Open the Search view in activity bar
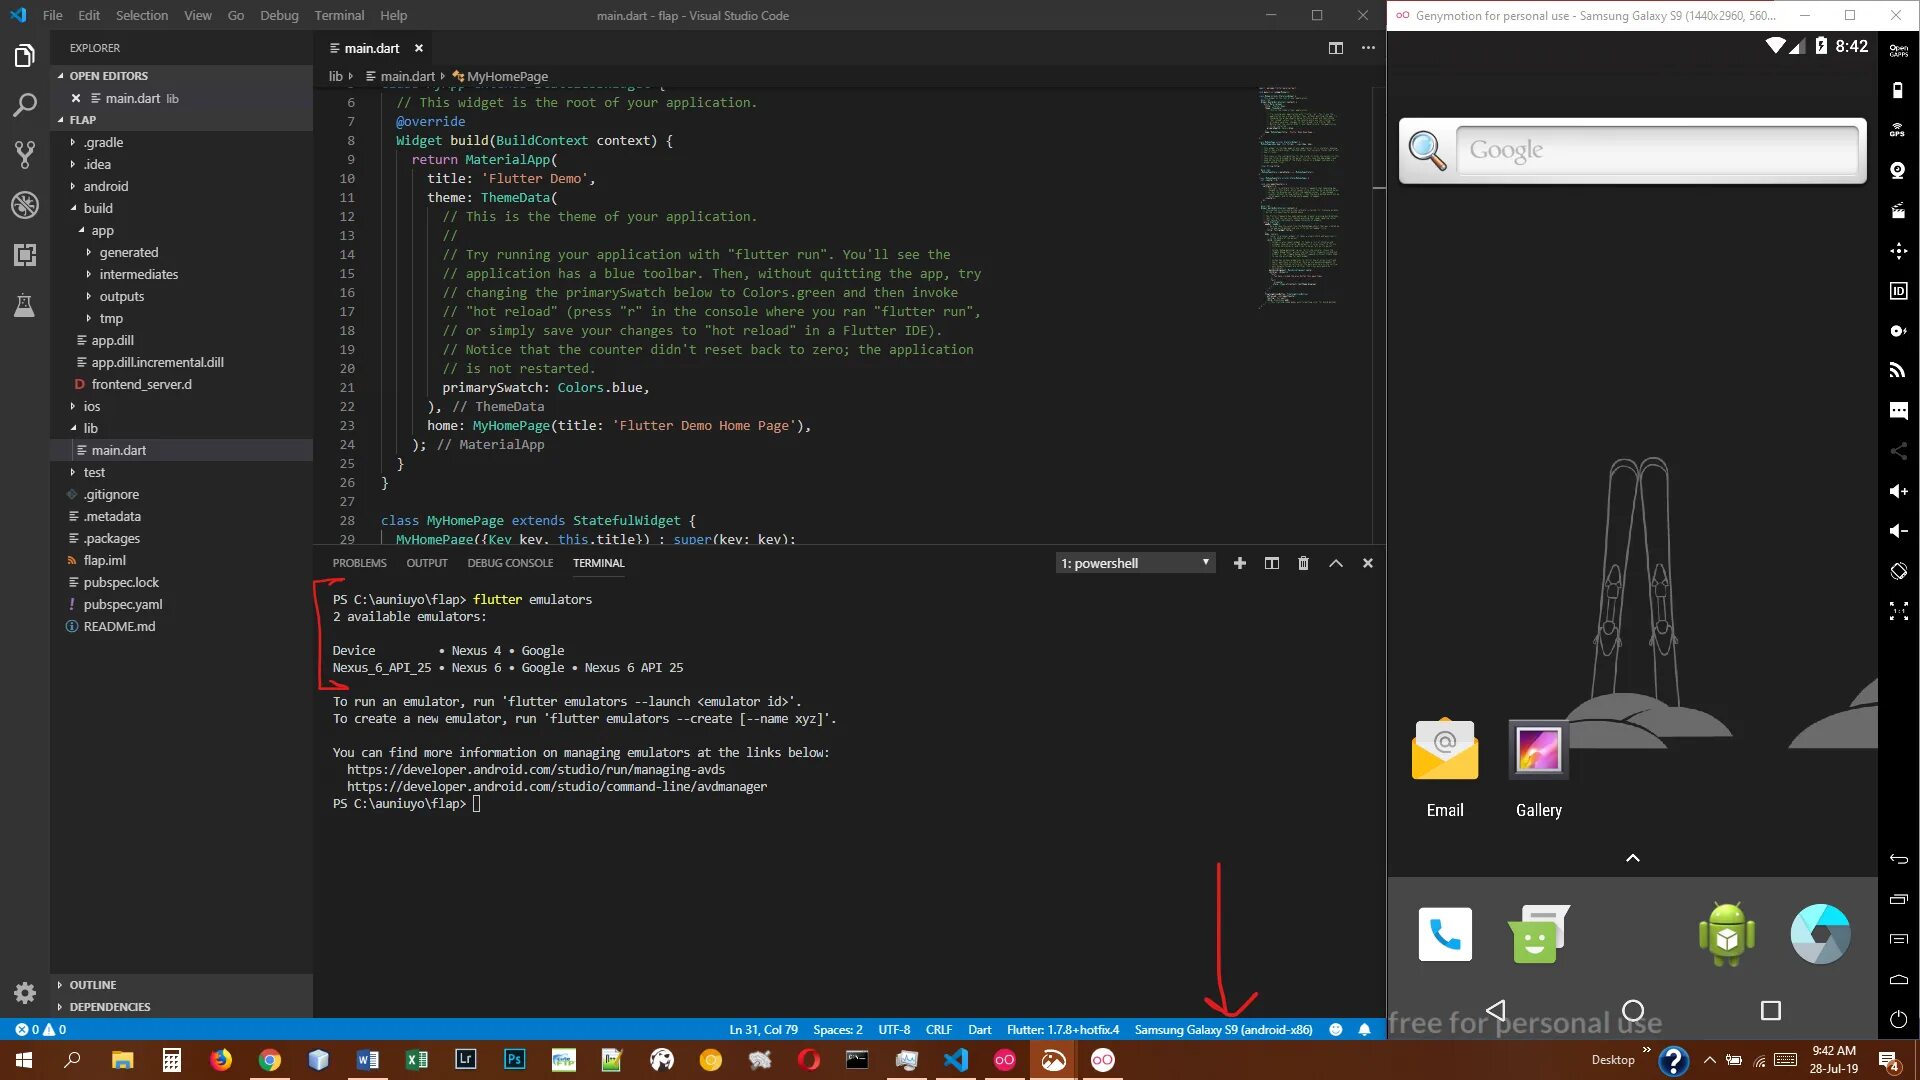The width and height of the screenshot is (1920, 1080). pos(25,104)
